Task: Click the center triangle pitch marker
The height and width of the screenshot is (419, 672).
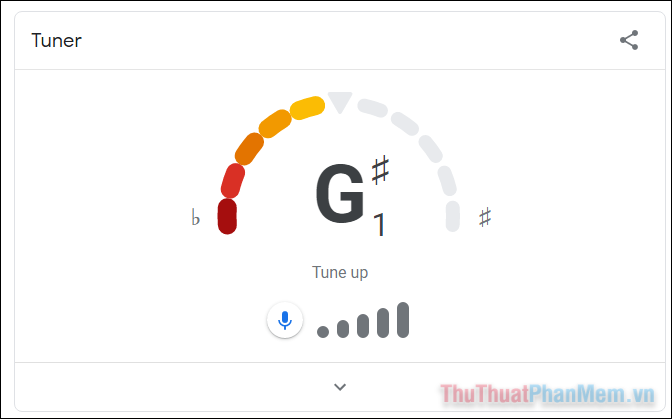Action: tap(340, 102)
